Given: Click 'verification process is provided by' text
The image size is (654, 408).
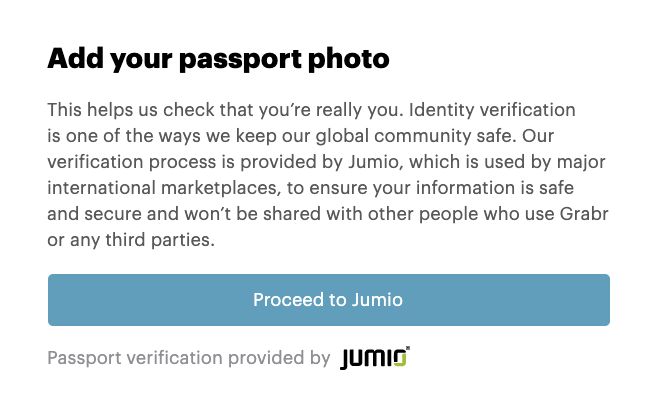Looking at the screenshot, I should coord(195,162).
